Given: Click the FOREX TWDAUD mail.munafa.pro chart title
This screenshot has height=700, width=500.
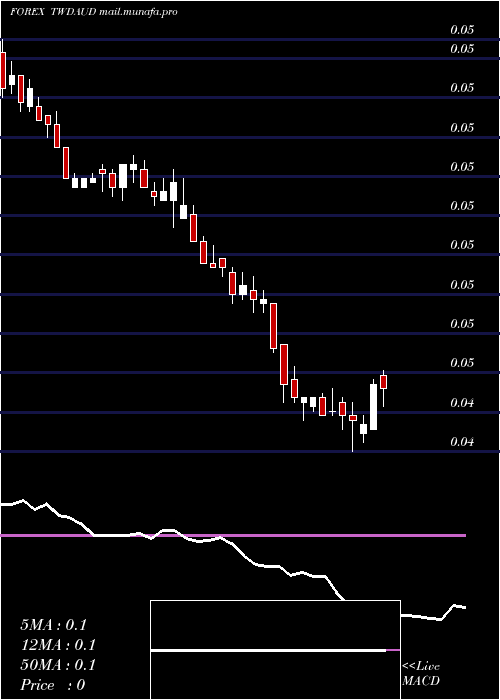Looking at the screenshot, I should pos(94,12).
